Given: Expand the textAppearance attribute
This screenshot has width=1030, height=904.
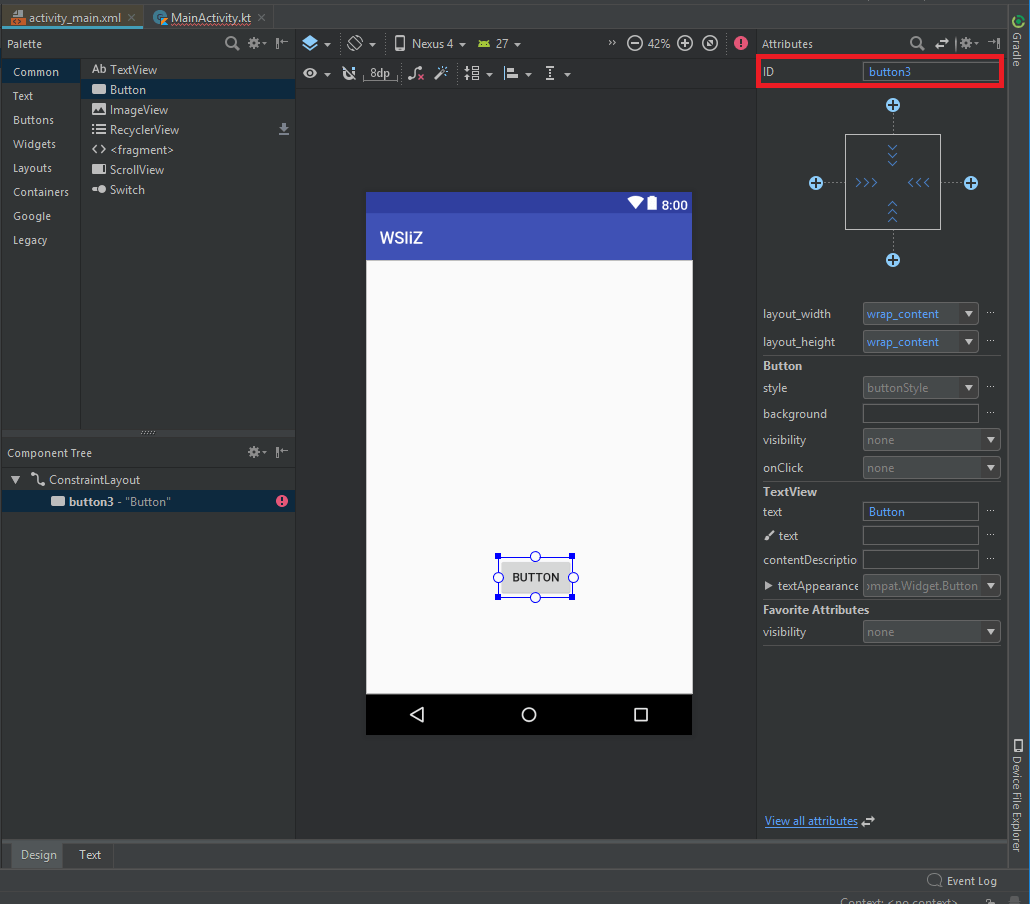Looking at the screenshot, I should [x=768, y=585].
